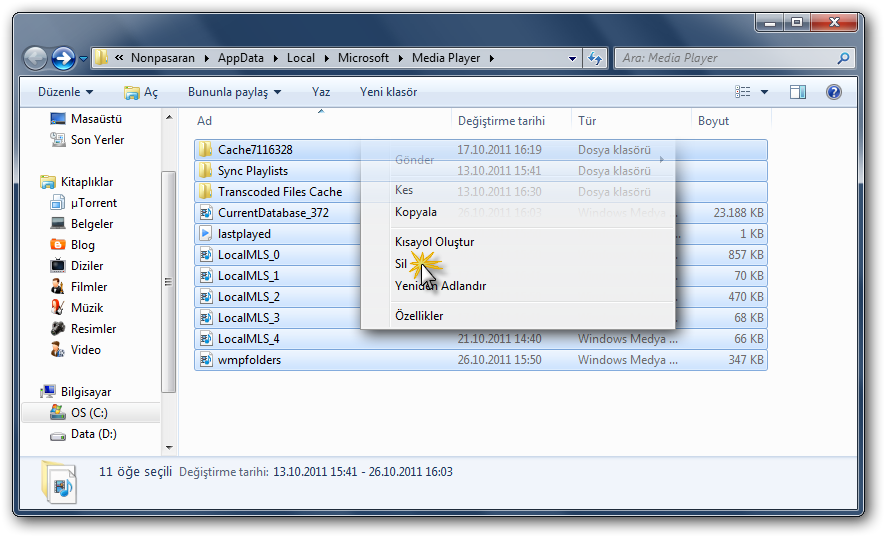Go back with the Back arrow button

point(36,58)
